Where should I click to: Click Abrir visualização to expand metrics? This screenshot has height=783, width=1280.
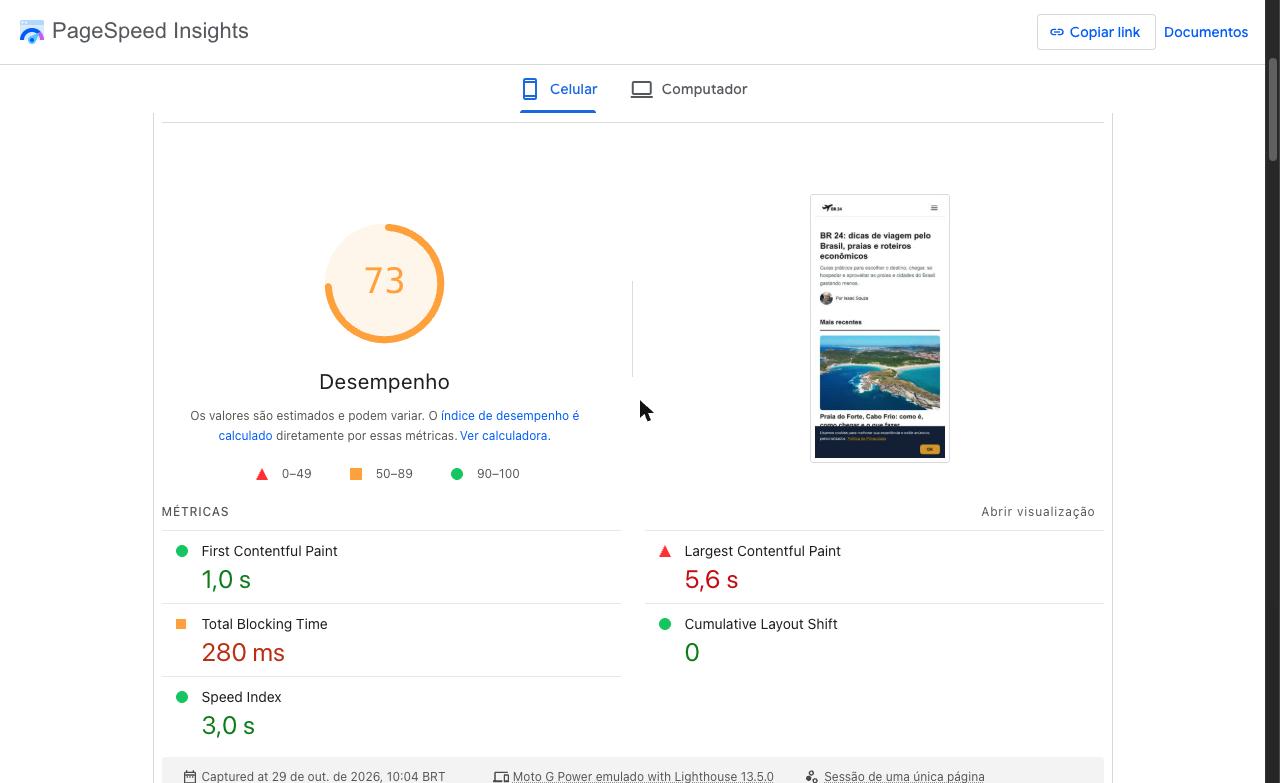(1038, 511)
